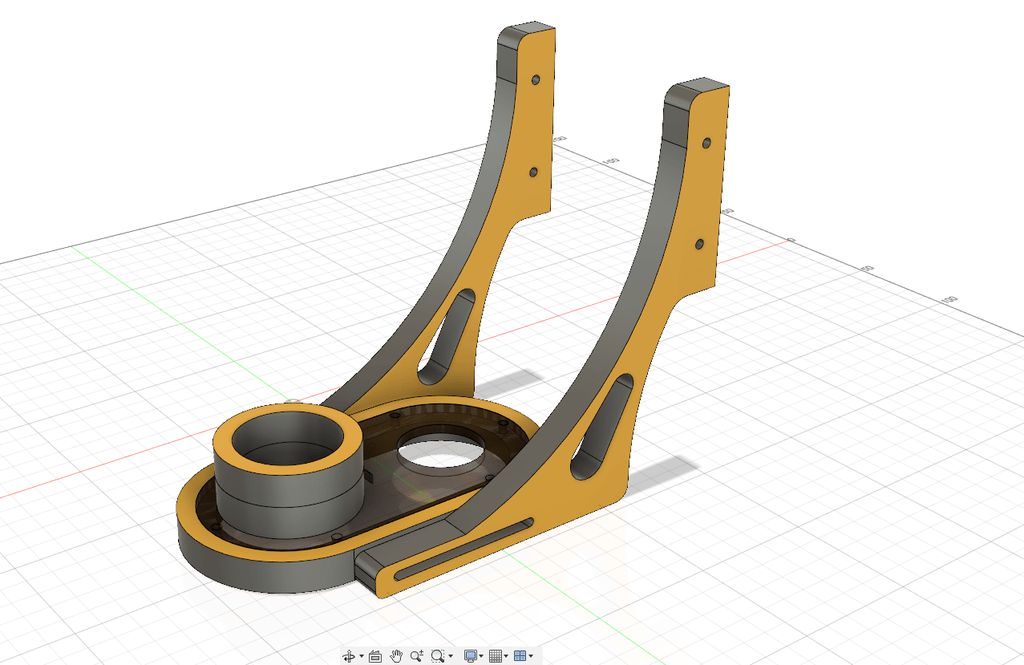The width and height of the screenshot is (1024, 665).
Task: Open the Orbit type dropdown arrow
Action: point(362,656)
